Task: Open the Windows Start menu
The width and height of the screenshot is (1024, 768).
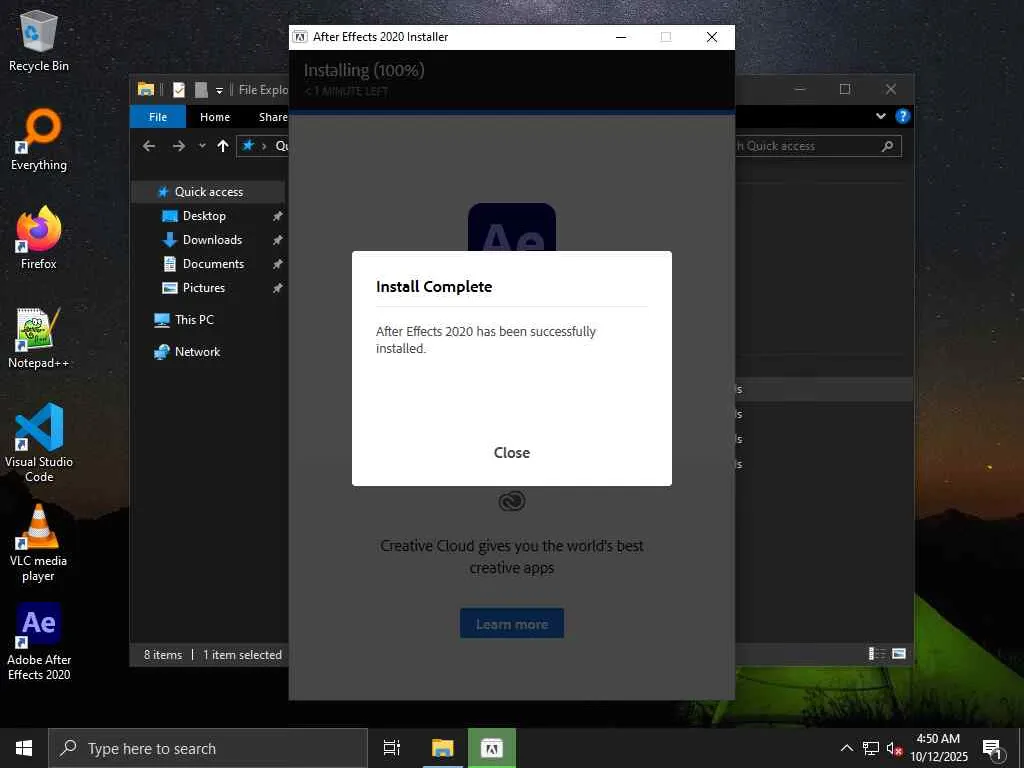Action: [24, 748]
